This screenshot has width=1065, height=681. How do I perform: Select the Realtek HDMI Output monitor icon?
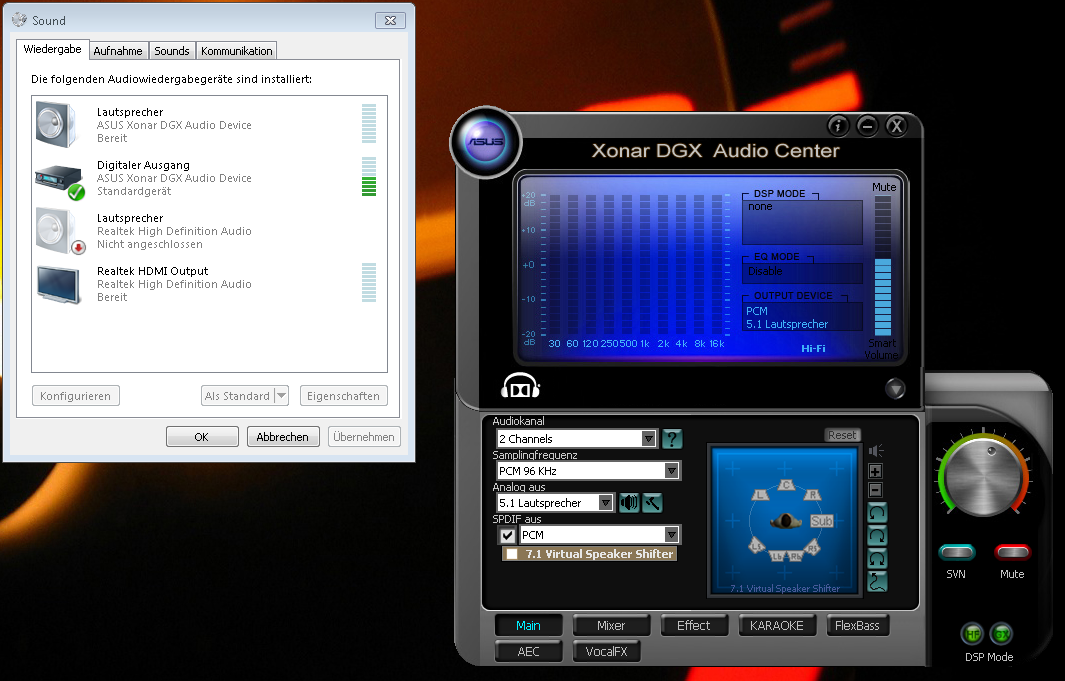point(58,284)
